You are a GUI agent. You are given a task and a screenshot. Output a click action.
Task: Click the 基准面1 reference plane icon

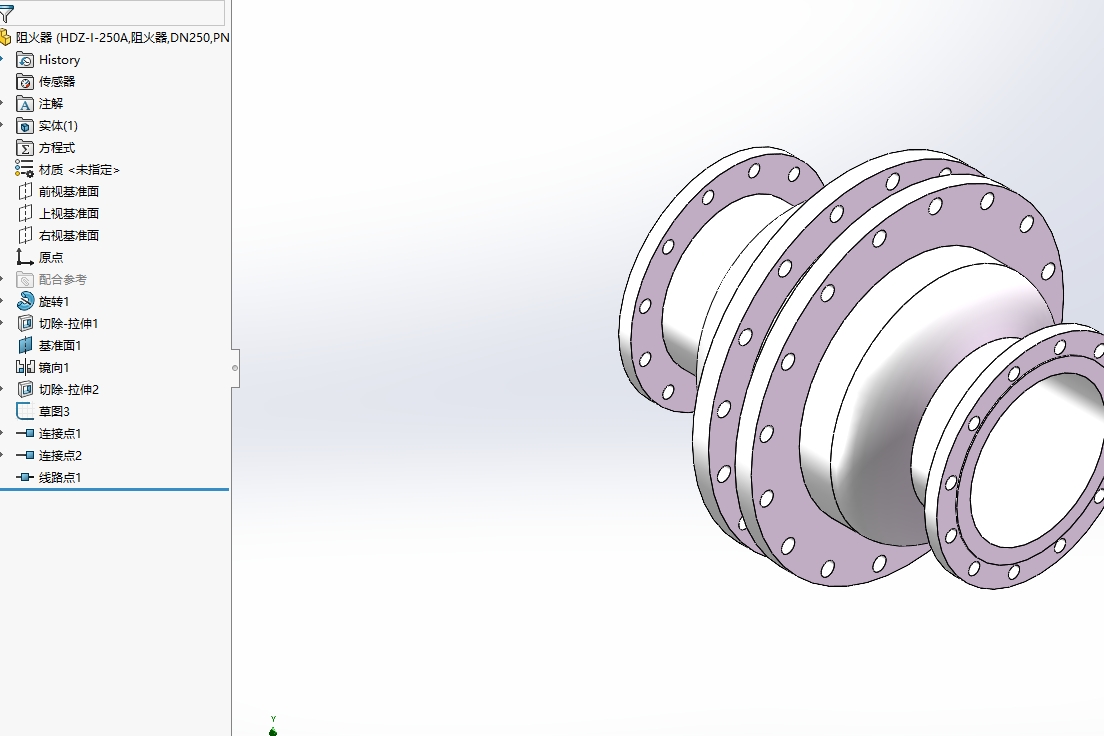tap(25, 345)
